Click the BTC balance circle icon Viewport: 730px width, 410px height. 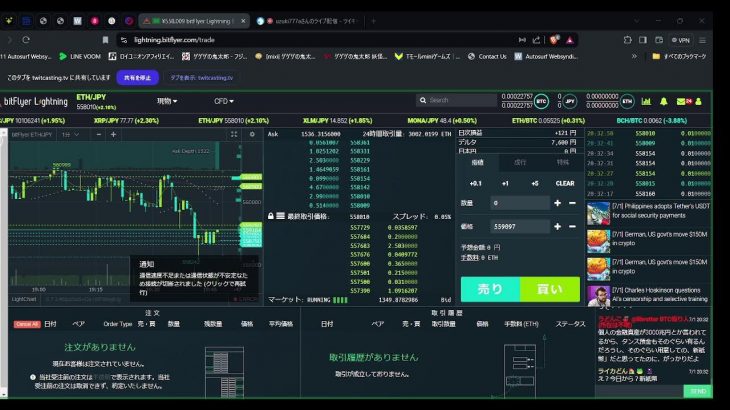(x=541, y=101)
